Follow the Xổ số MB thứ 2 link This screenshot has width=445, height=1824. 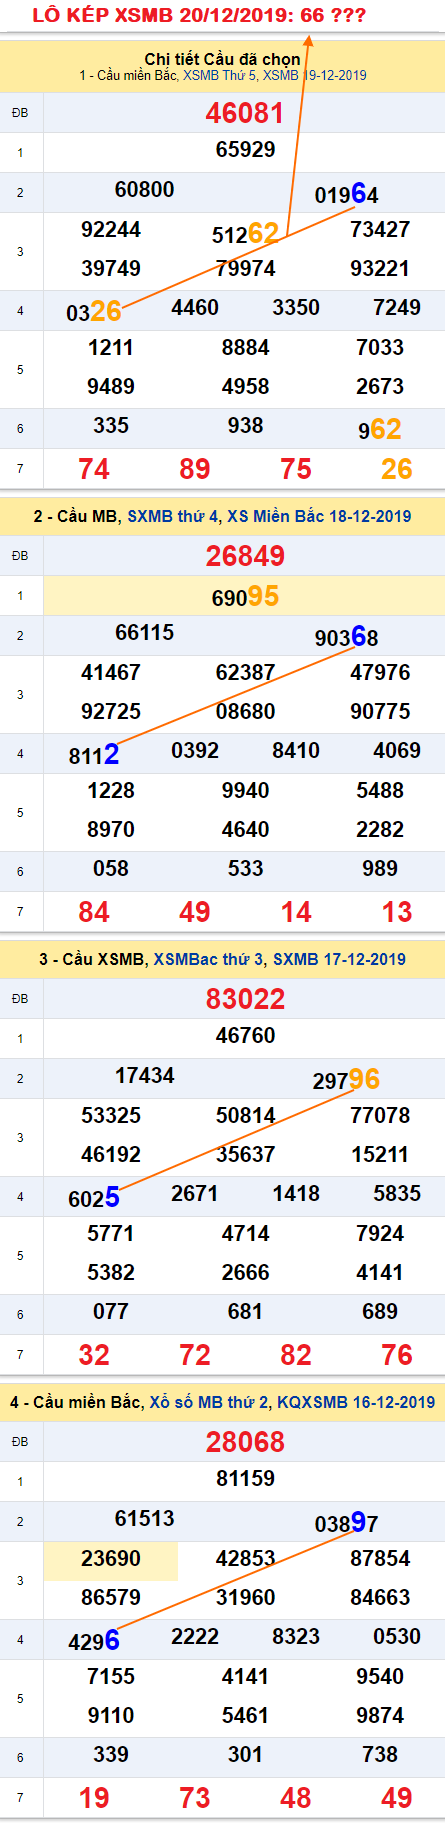pyautogui.click(x=208, y=1402)
